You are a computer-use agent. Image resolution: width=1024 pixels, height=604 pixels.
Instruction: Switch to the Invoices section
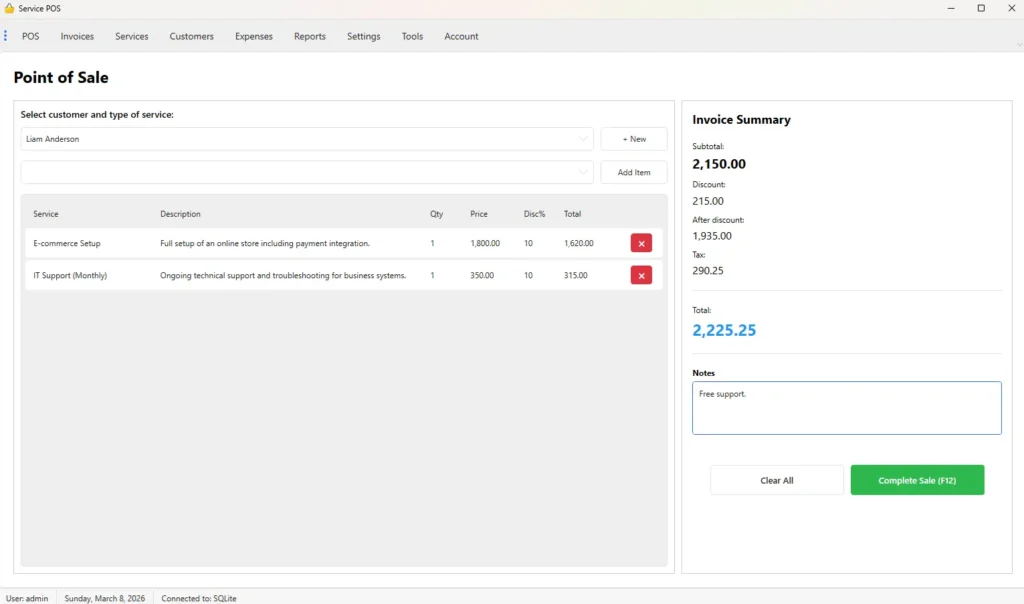(x=77, y=36)
